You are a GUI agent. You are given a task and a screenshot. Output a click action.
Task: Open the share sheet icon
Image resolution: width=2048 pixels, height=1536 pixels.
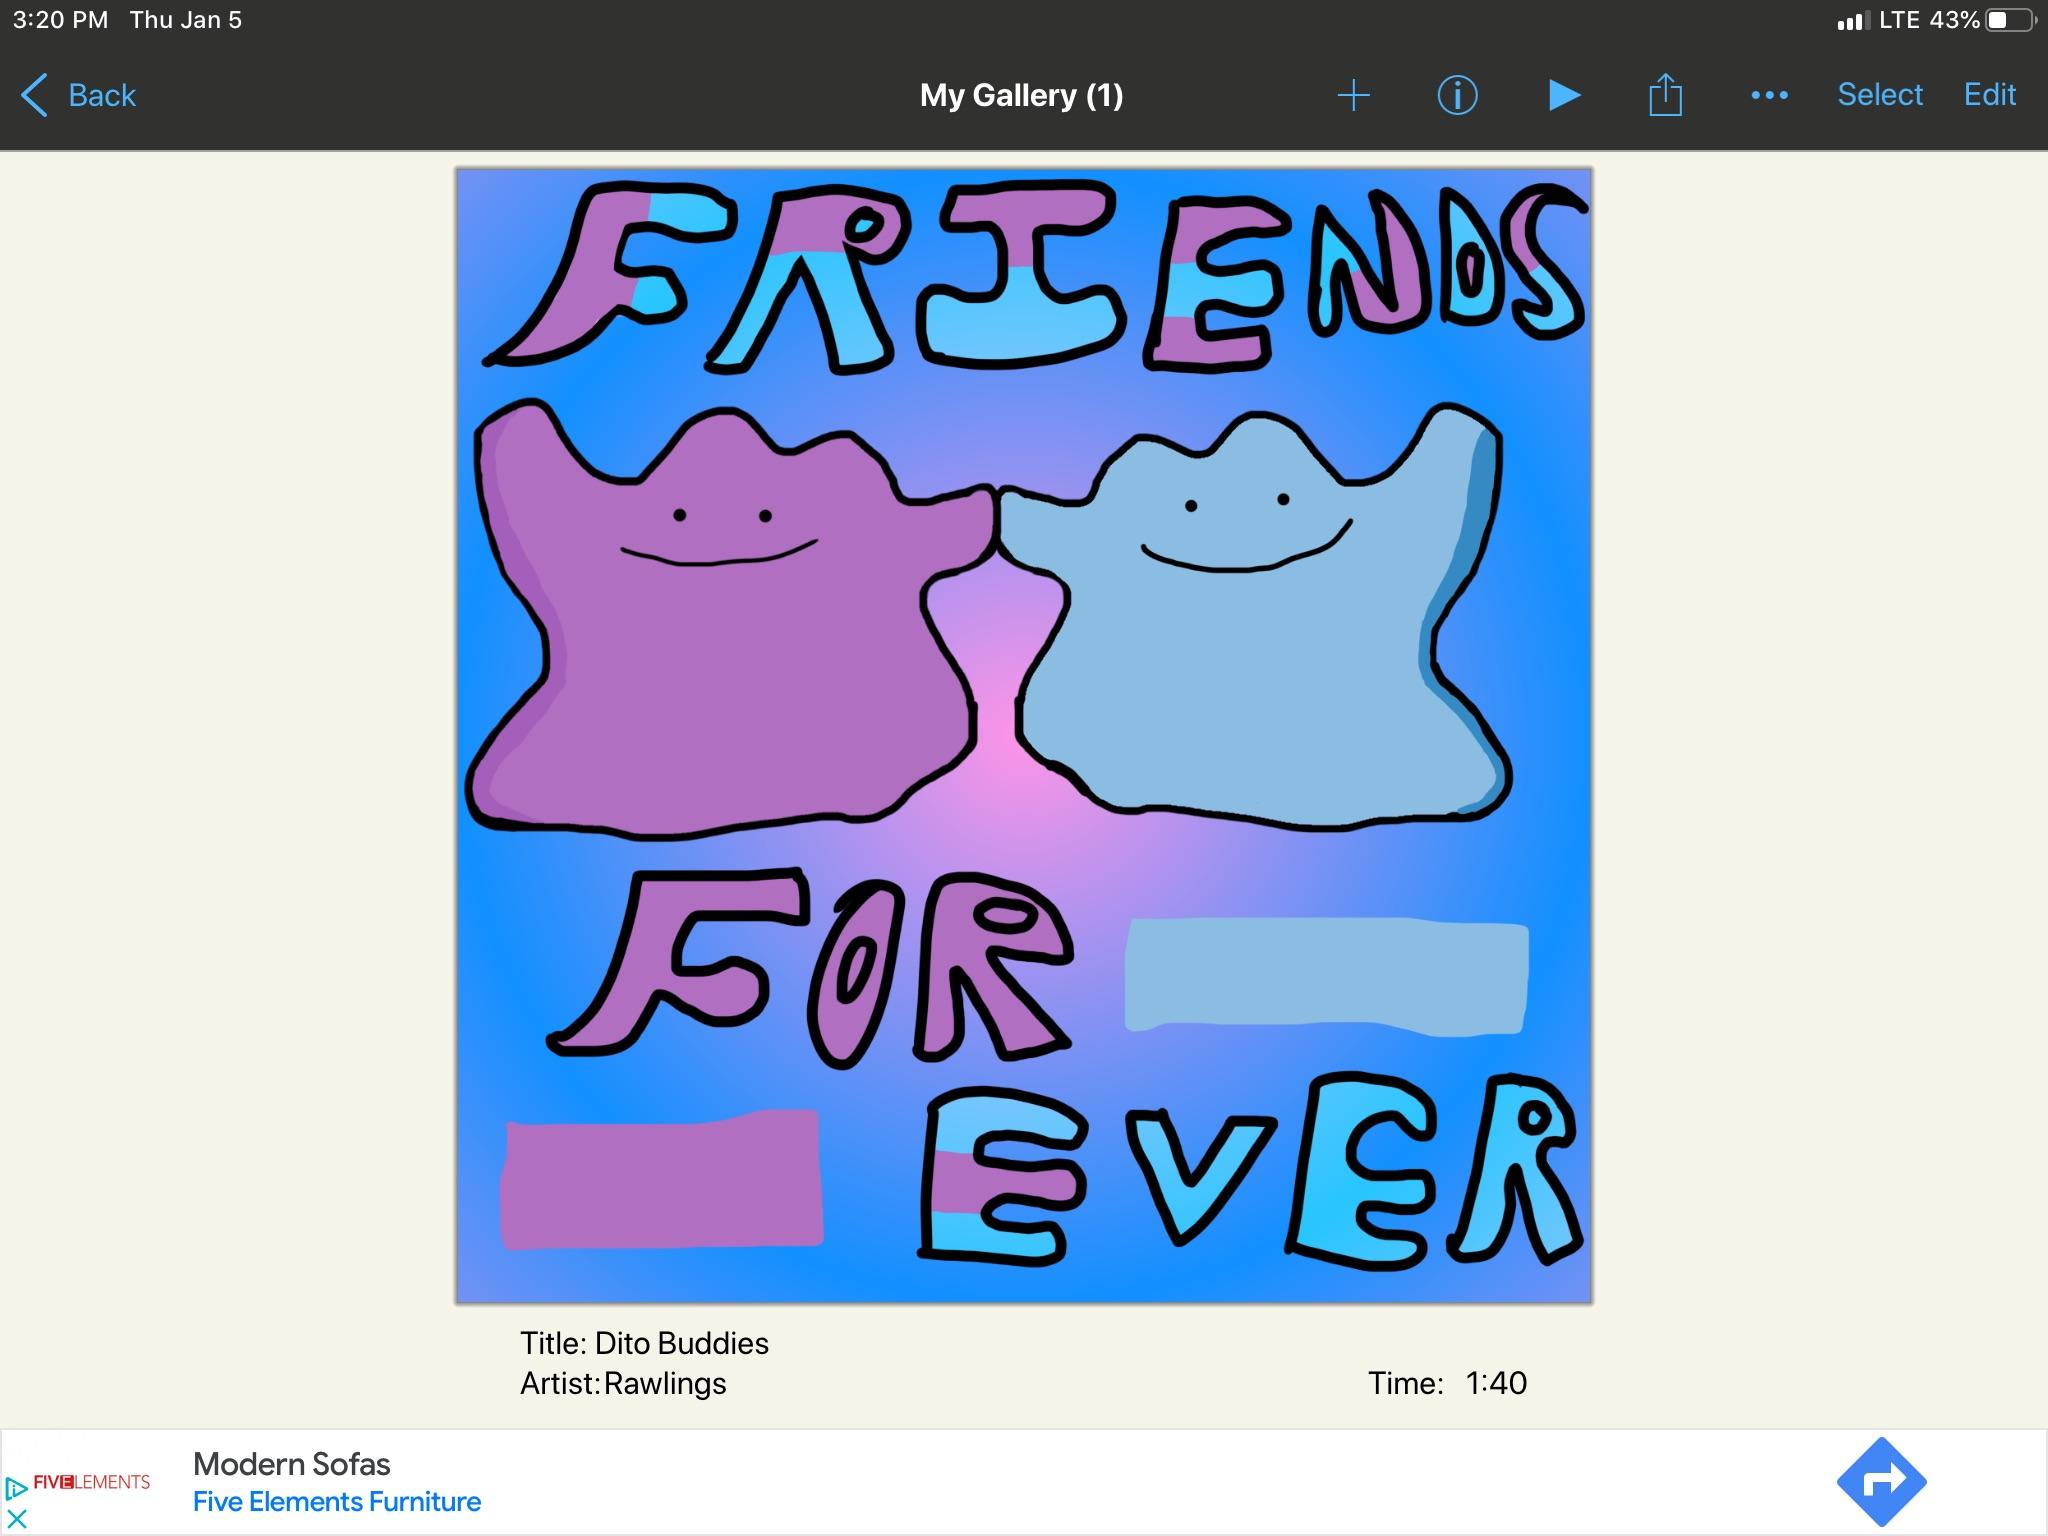point(1665,95)
